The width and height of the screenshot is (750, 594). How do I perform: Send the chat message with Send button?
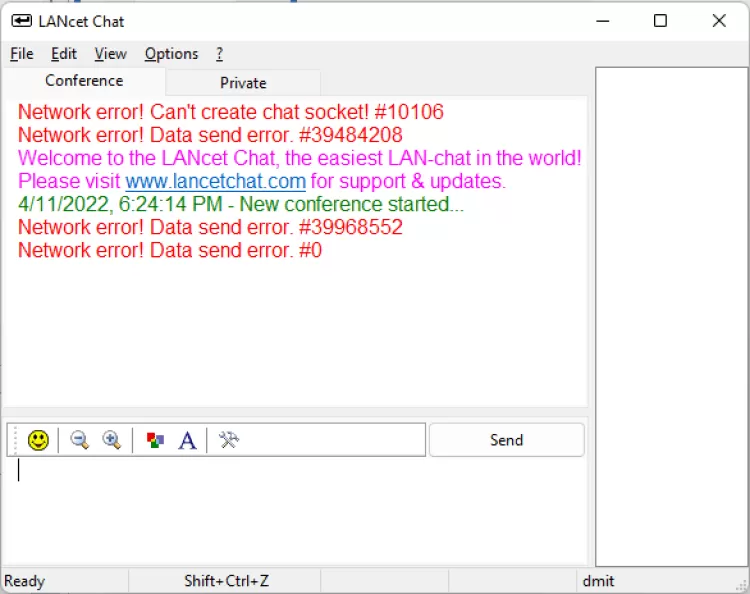[x=507, y=440]
